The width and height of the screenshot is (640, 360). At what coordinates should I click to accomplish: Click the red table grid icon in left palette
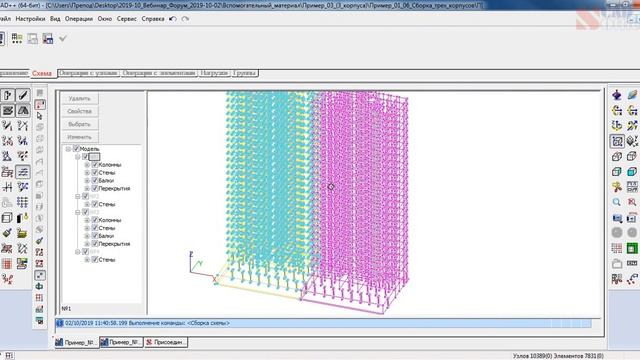[7, 264]
